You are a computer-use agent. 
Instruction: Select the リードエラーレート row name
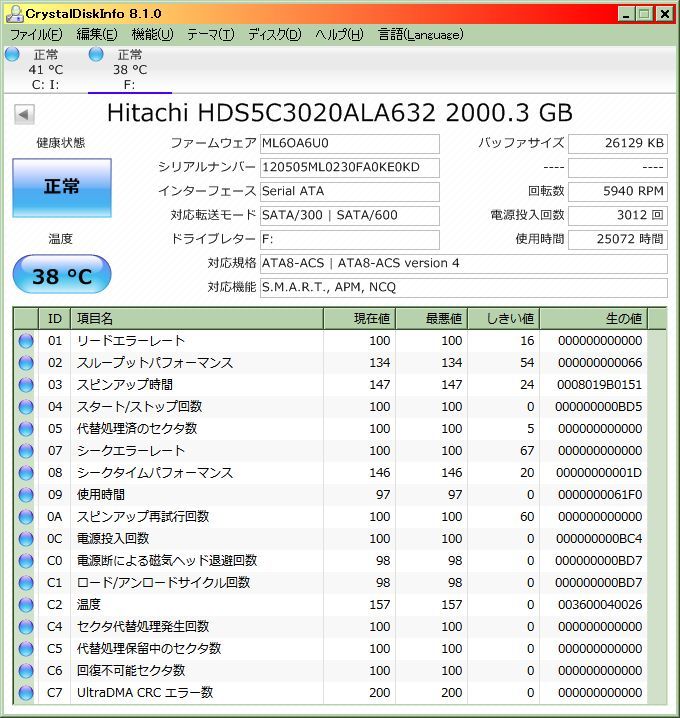click(x=131, y=341)
